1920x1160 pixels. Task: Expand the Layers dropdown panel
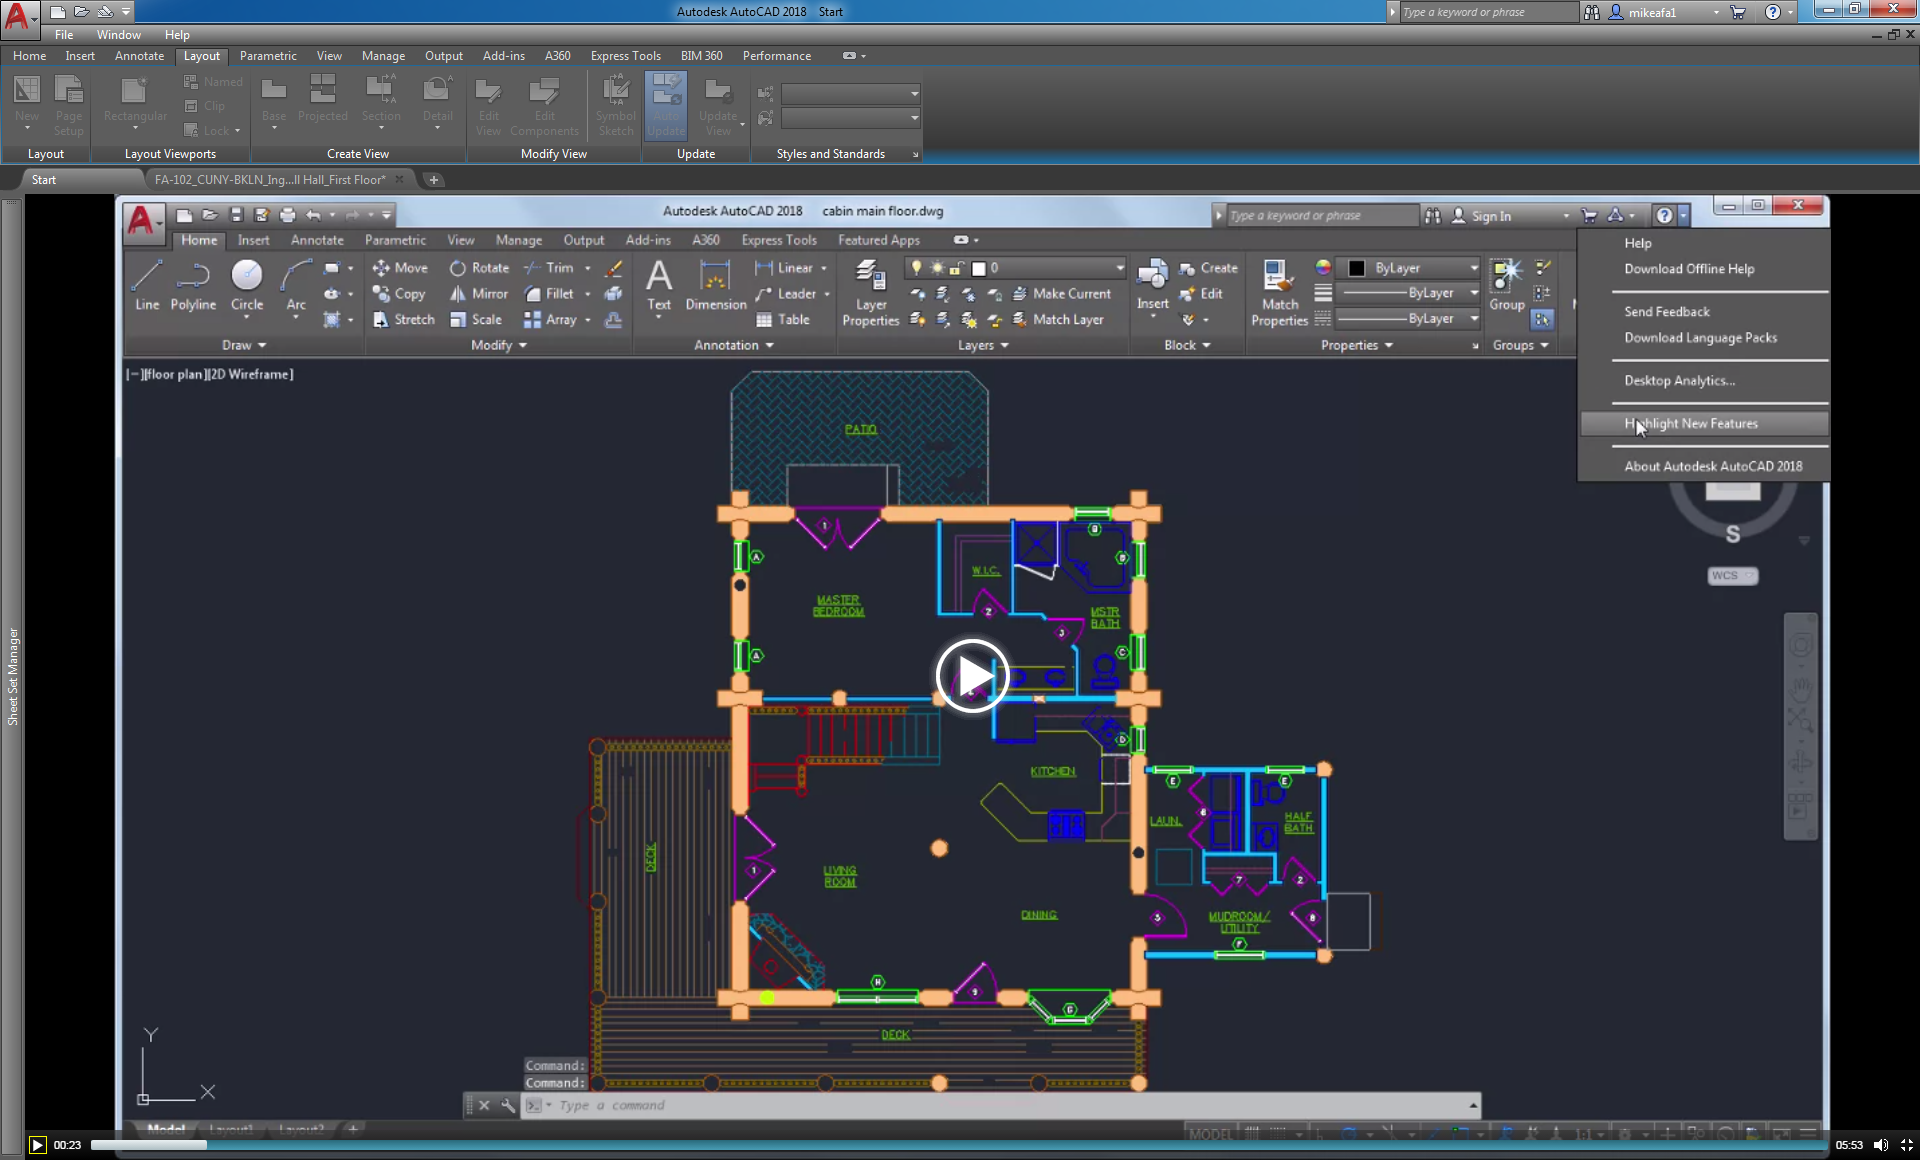1003,344
